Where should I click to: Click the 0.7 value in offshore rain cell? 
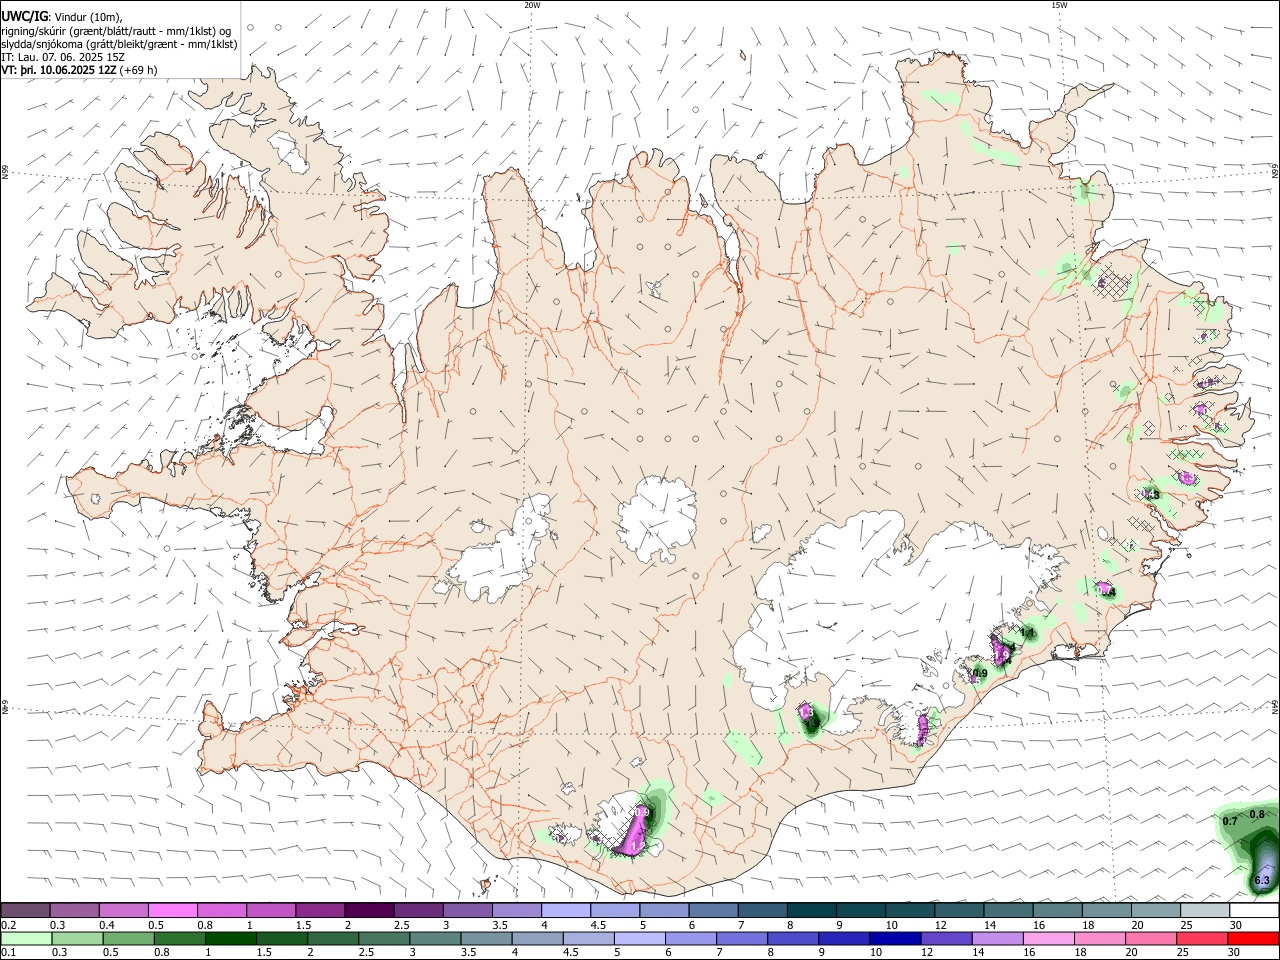1230,821
